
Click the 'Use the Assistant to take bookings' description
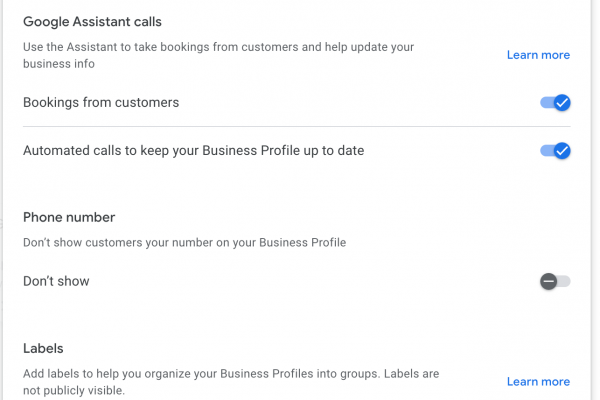218,47
